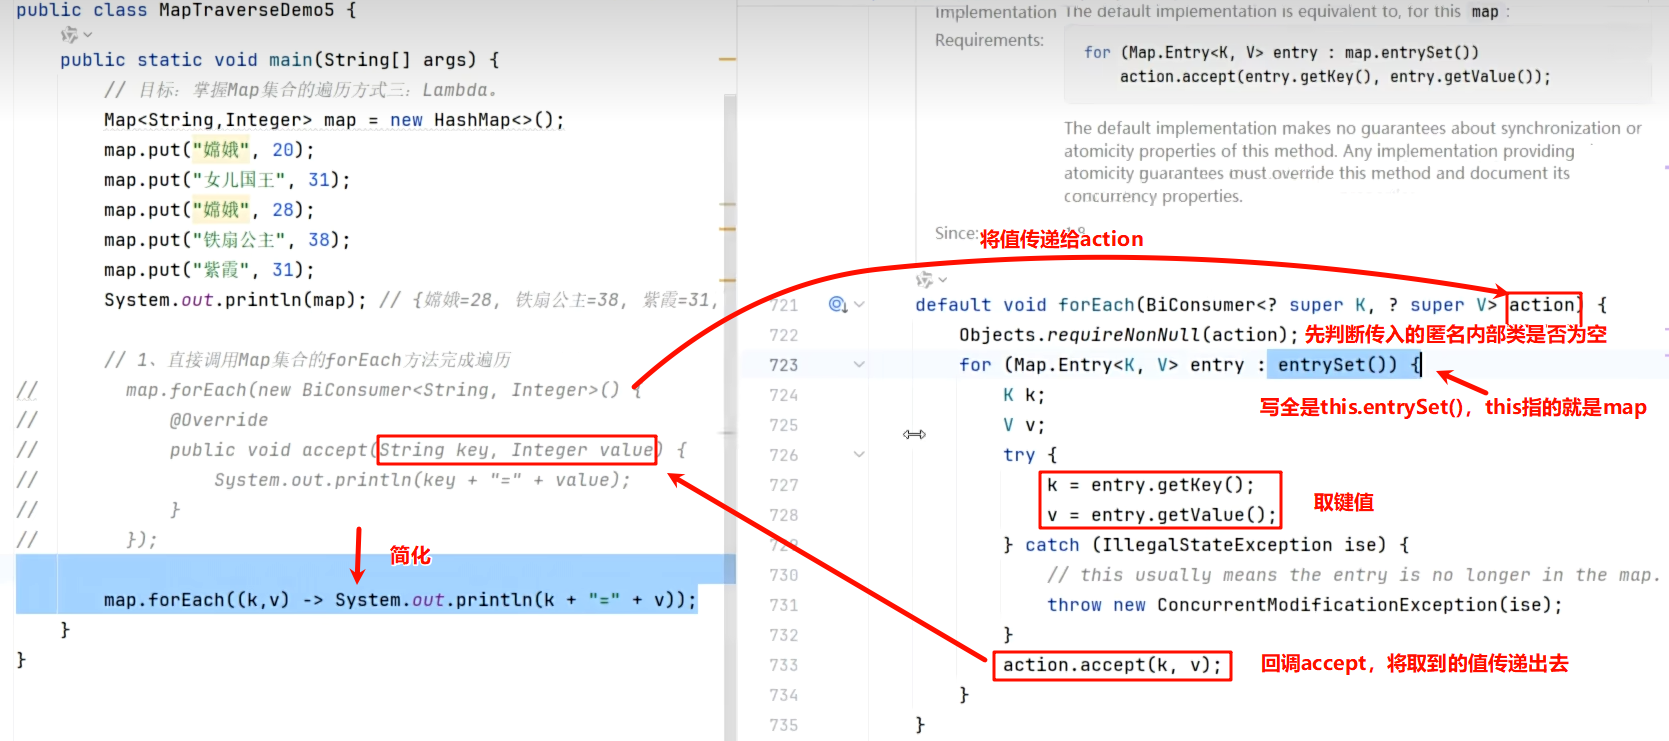The height and width of the screenshot is (741, 1669).
Task: Click the Javadoc sample 'for (Map.Entry<K, V> entry' line
Action: (x=1282, y=53)
